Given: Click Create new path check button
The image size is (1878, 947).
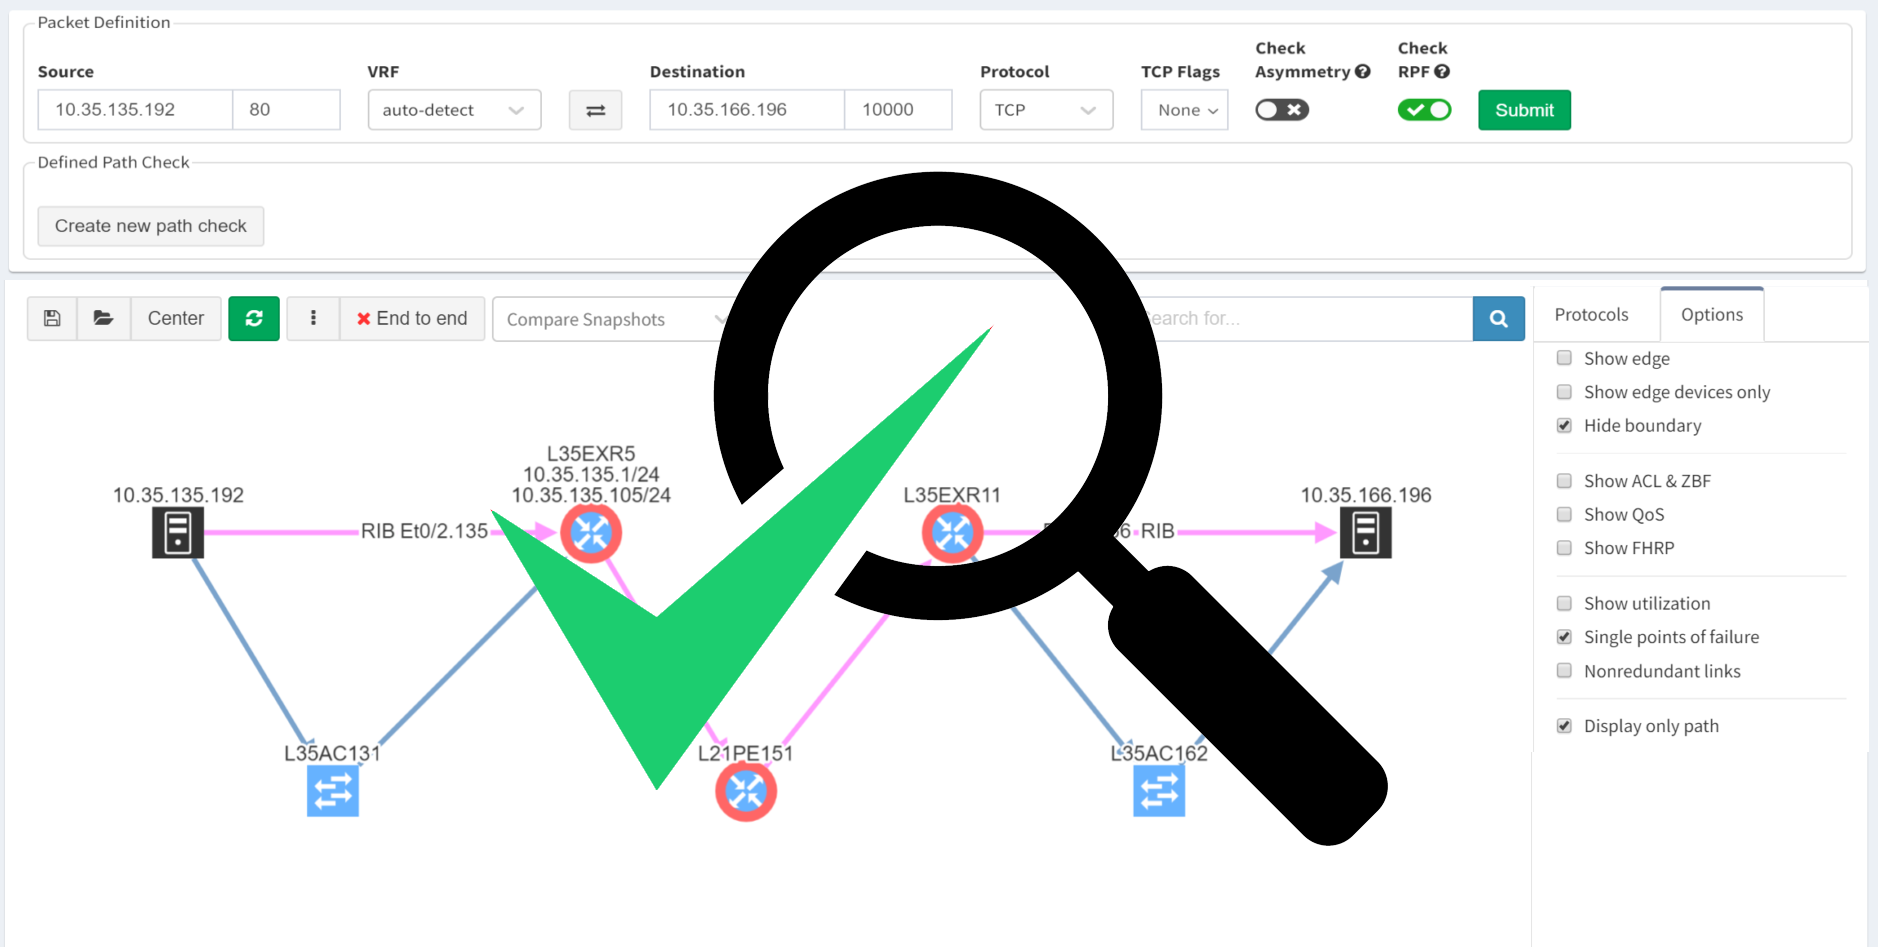Looking at the screenshot, I should pyautogui.click(x=151, y=226).
